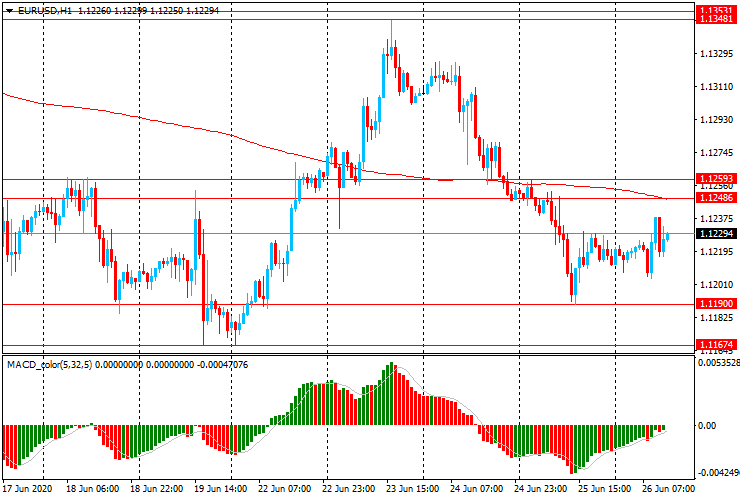
Task: Click the 1.11825 price scale value
Action: click(x=716, y=318)
